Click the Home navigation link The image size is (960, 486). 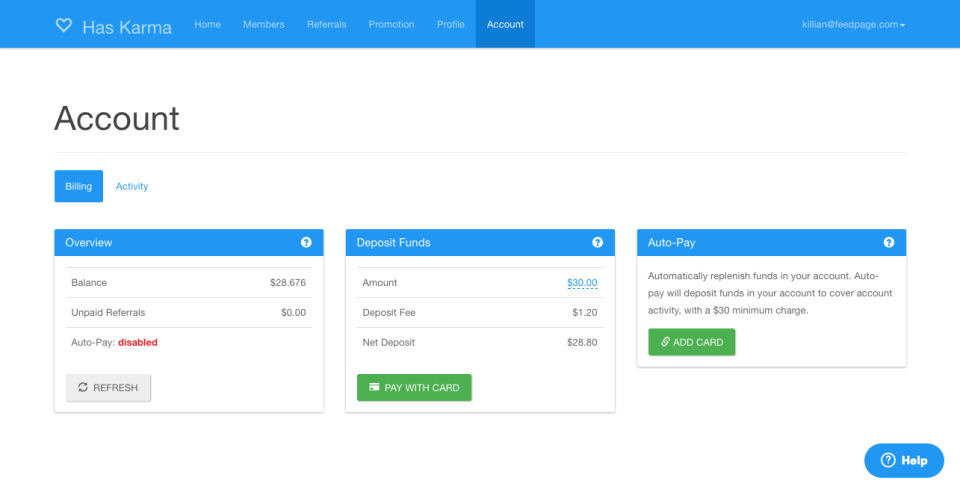point(208,24)
